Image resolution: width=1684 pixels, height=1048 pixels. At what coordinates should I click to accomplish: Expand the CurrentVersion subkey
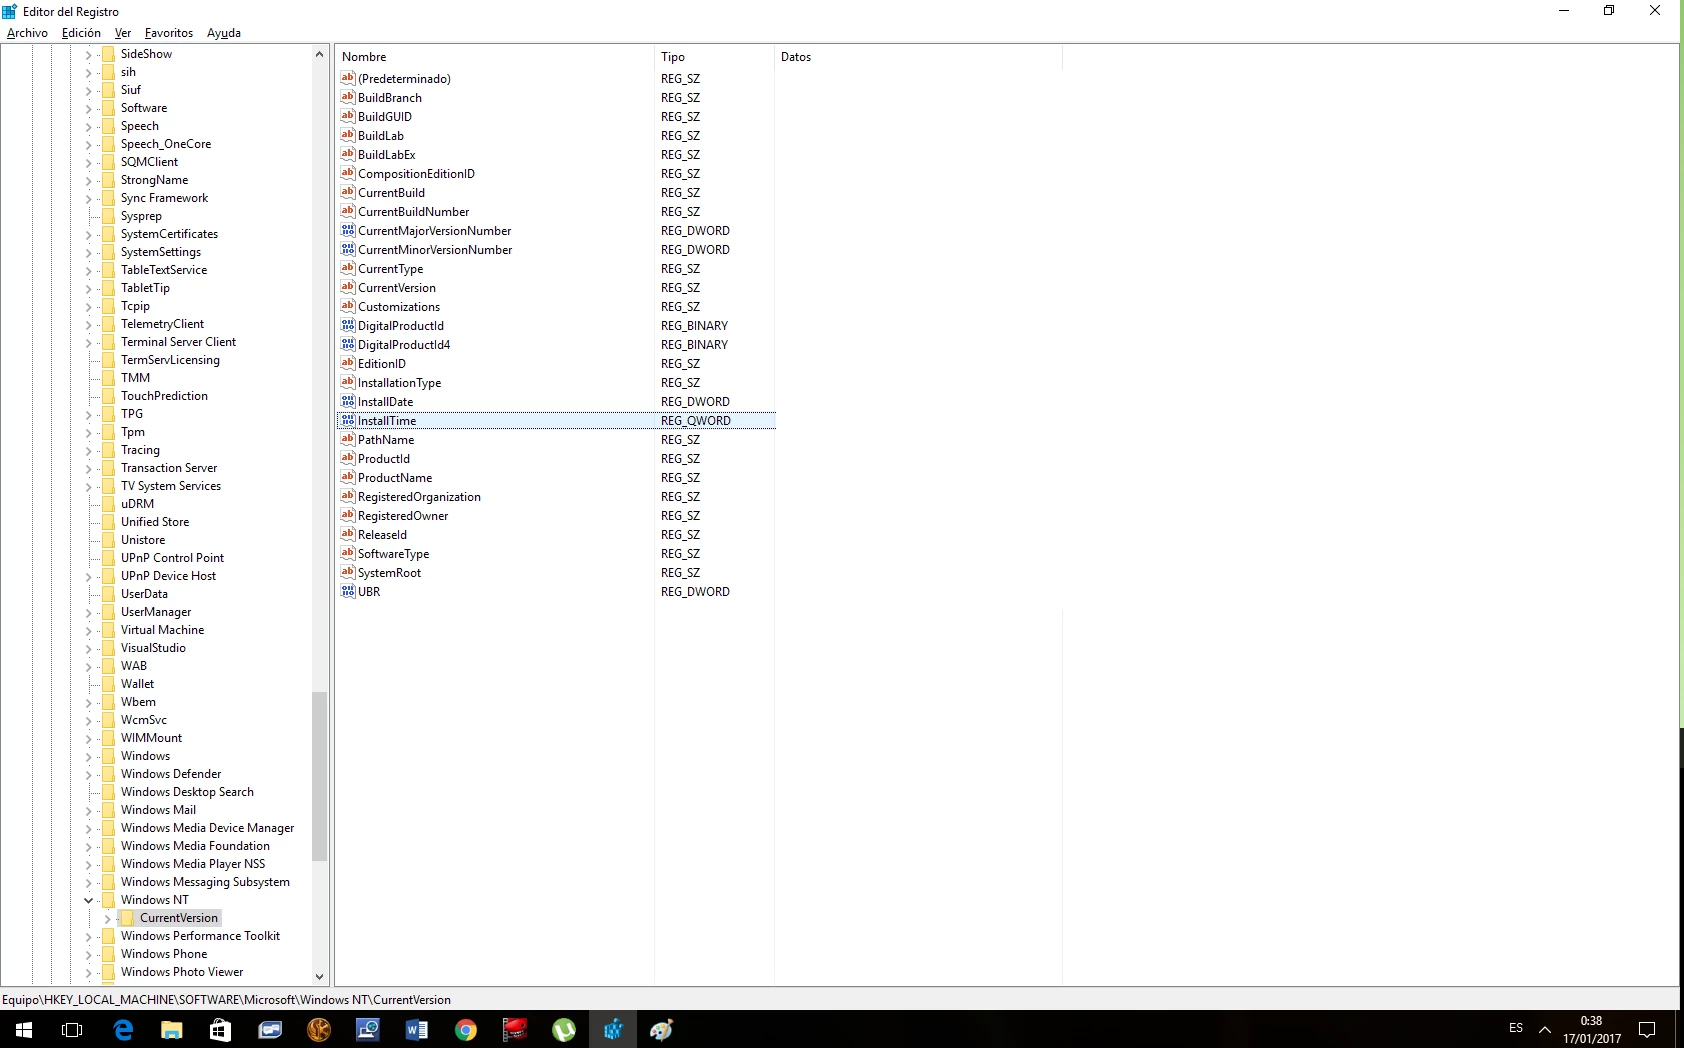point(107,918)
